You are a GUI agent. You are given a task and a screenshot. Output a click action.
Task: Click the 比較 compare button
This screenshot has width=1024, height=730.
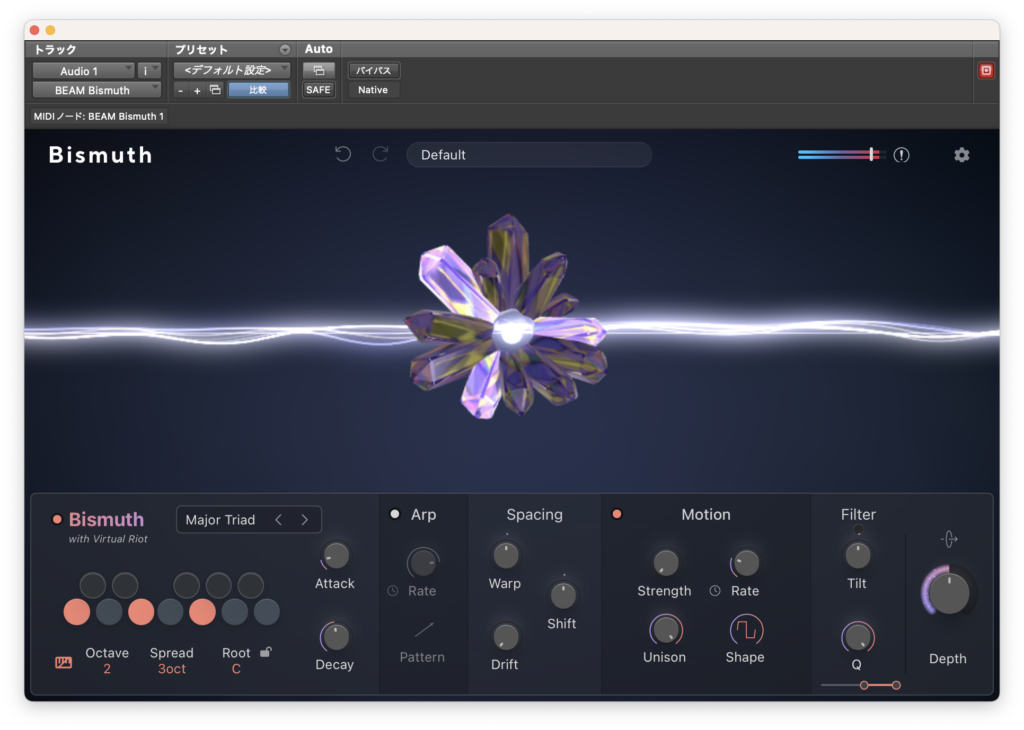(258, 90)
